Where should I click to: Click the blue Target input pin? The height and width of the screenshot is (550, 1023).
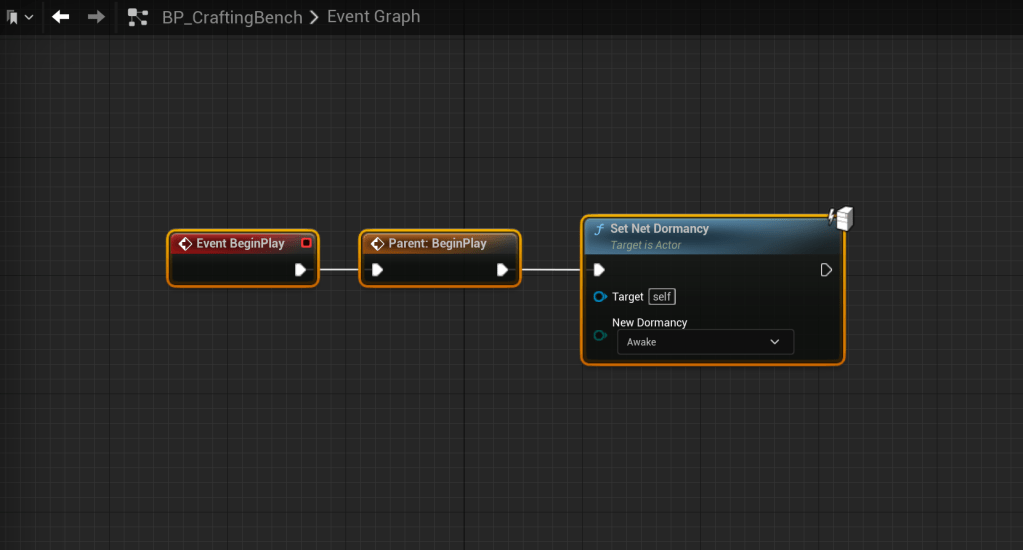click(x=600, y=297)
